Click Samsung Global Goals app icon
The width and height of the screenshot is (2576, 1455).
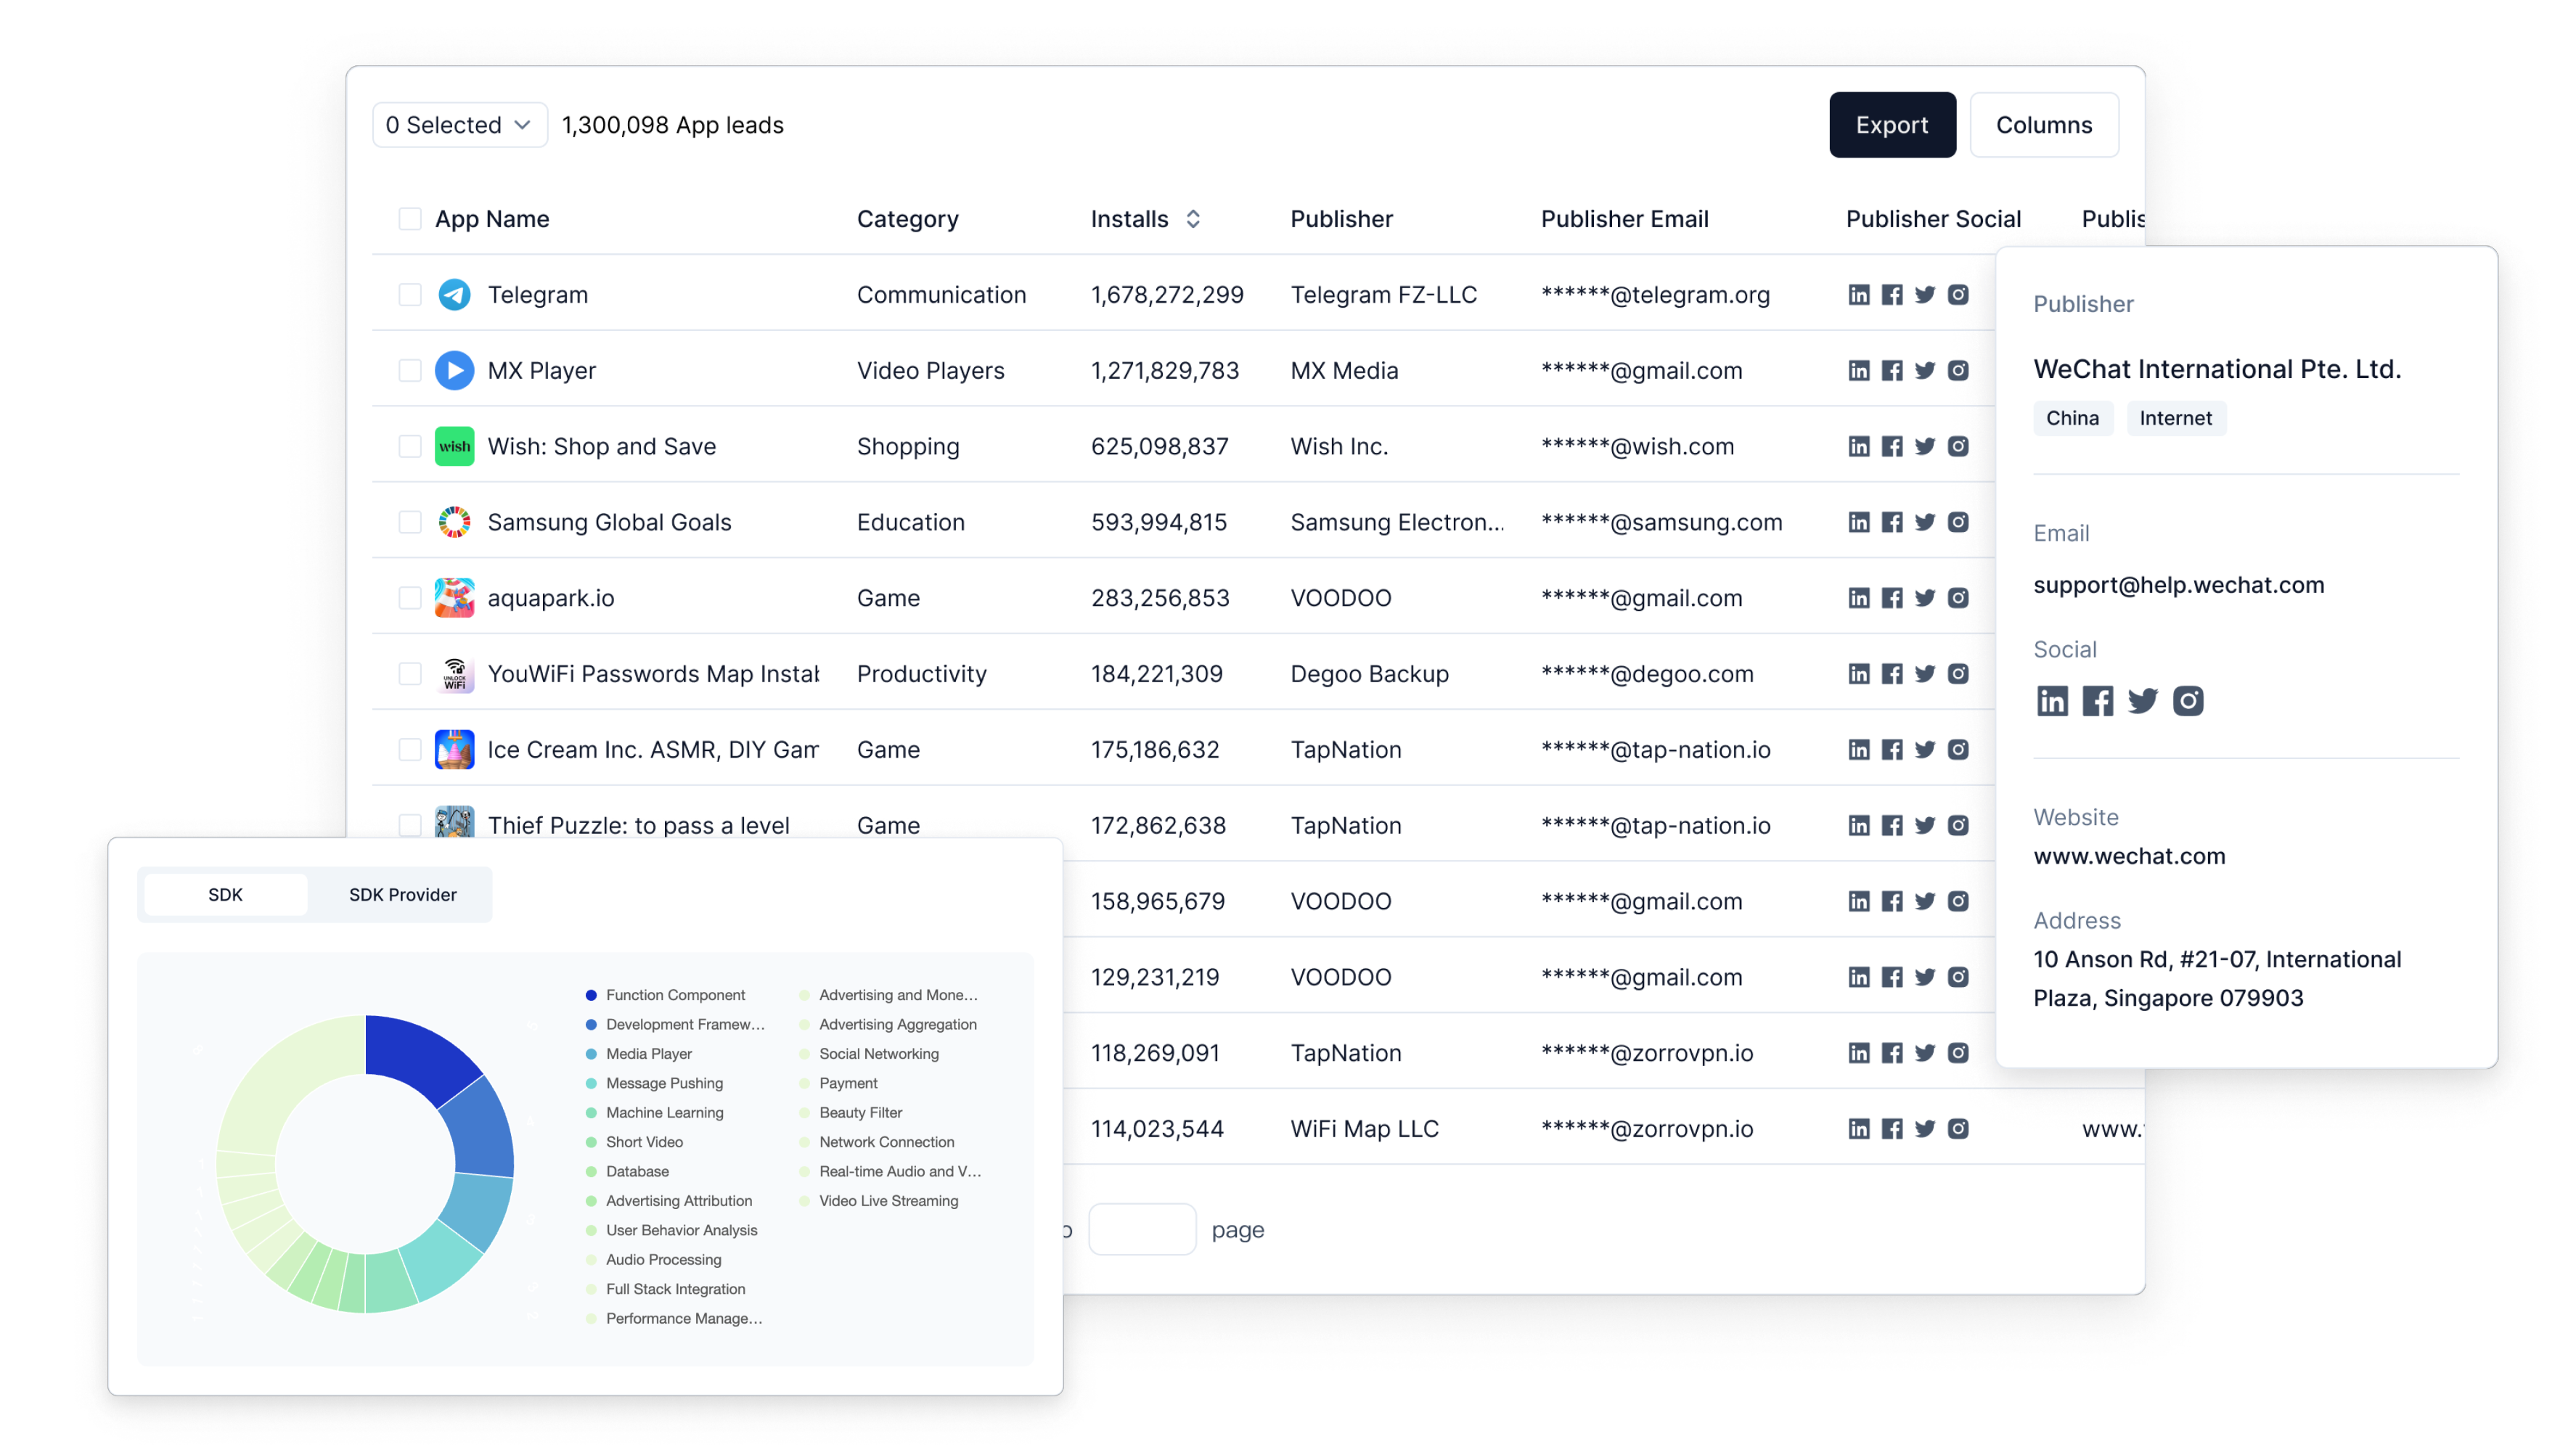tap(454, 522)
